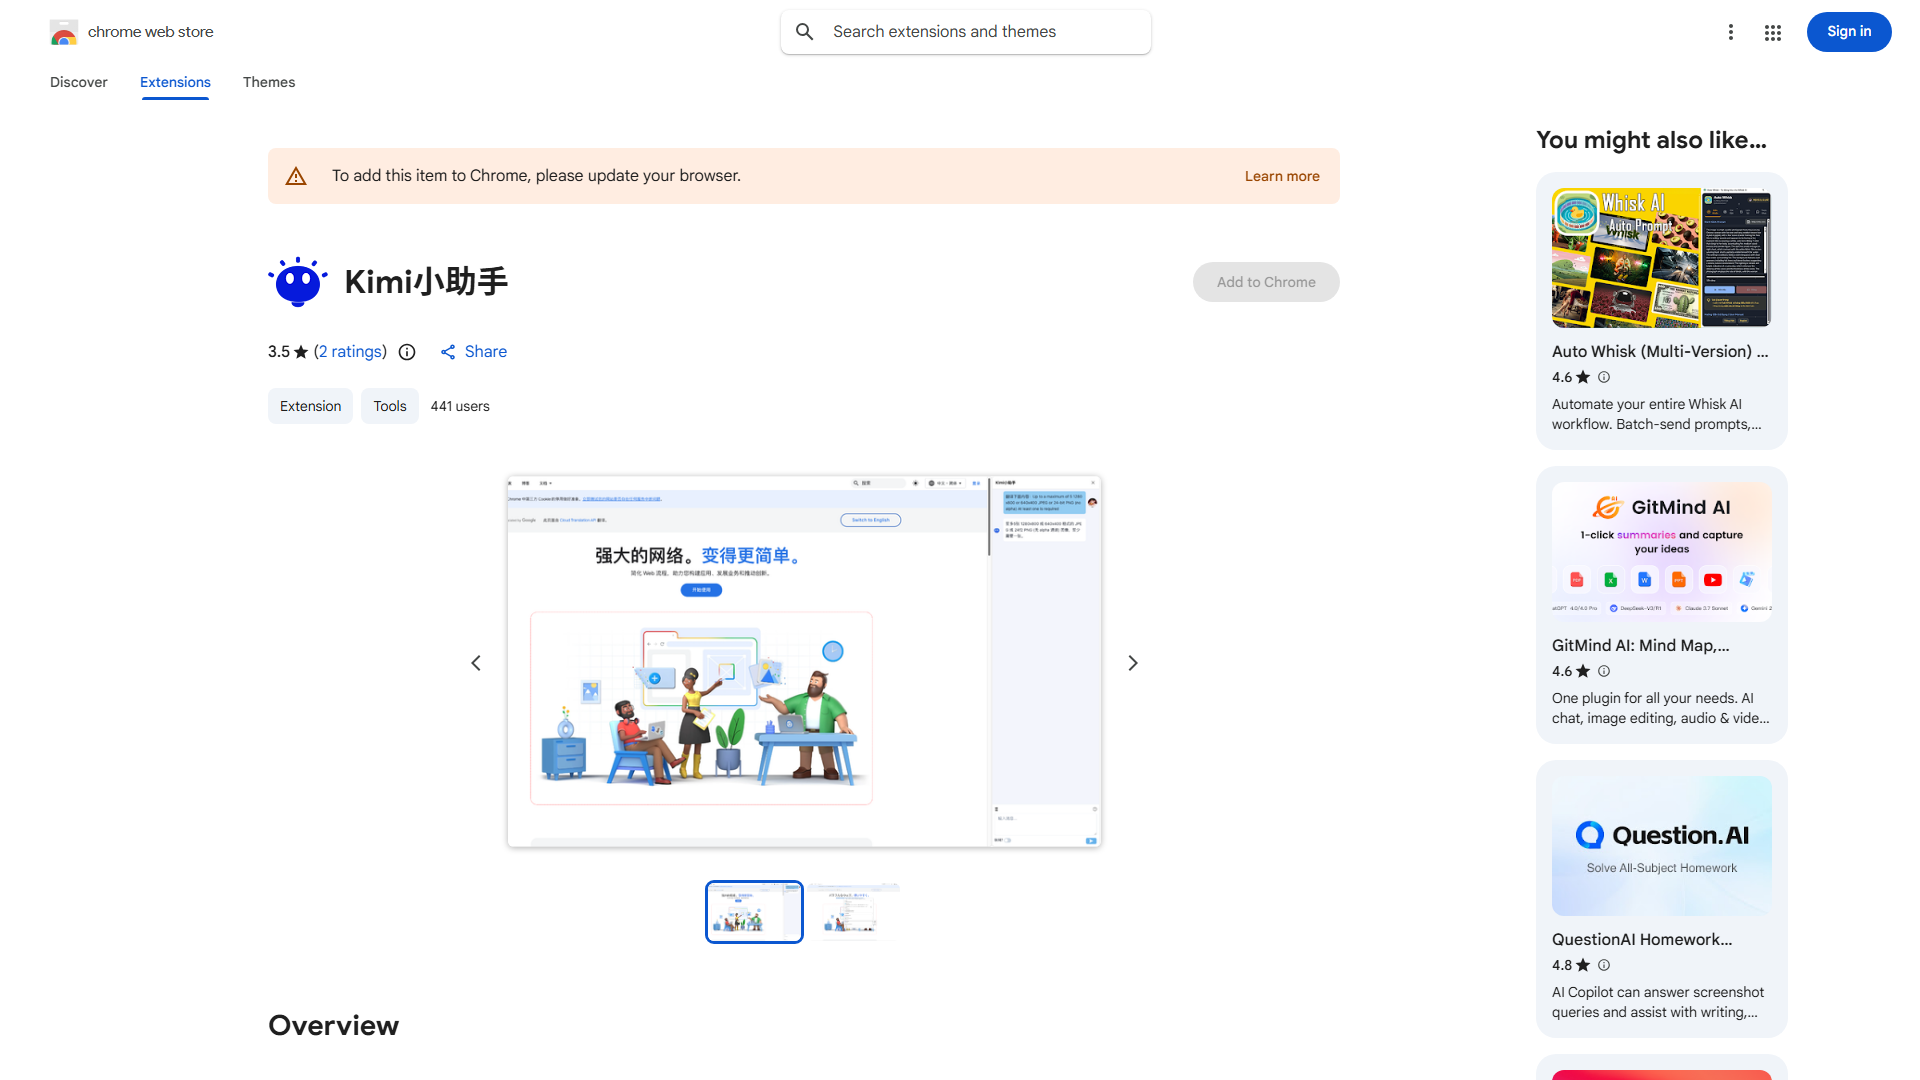Click the Chrome Web Store logo
Viewport: 1920px width, 1080px height.
coord(64,32)
